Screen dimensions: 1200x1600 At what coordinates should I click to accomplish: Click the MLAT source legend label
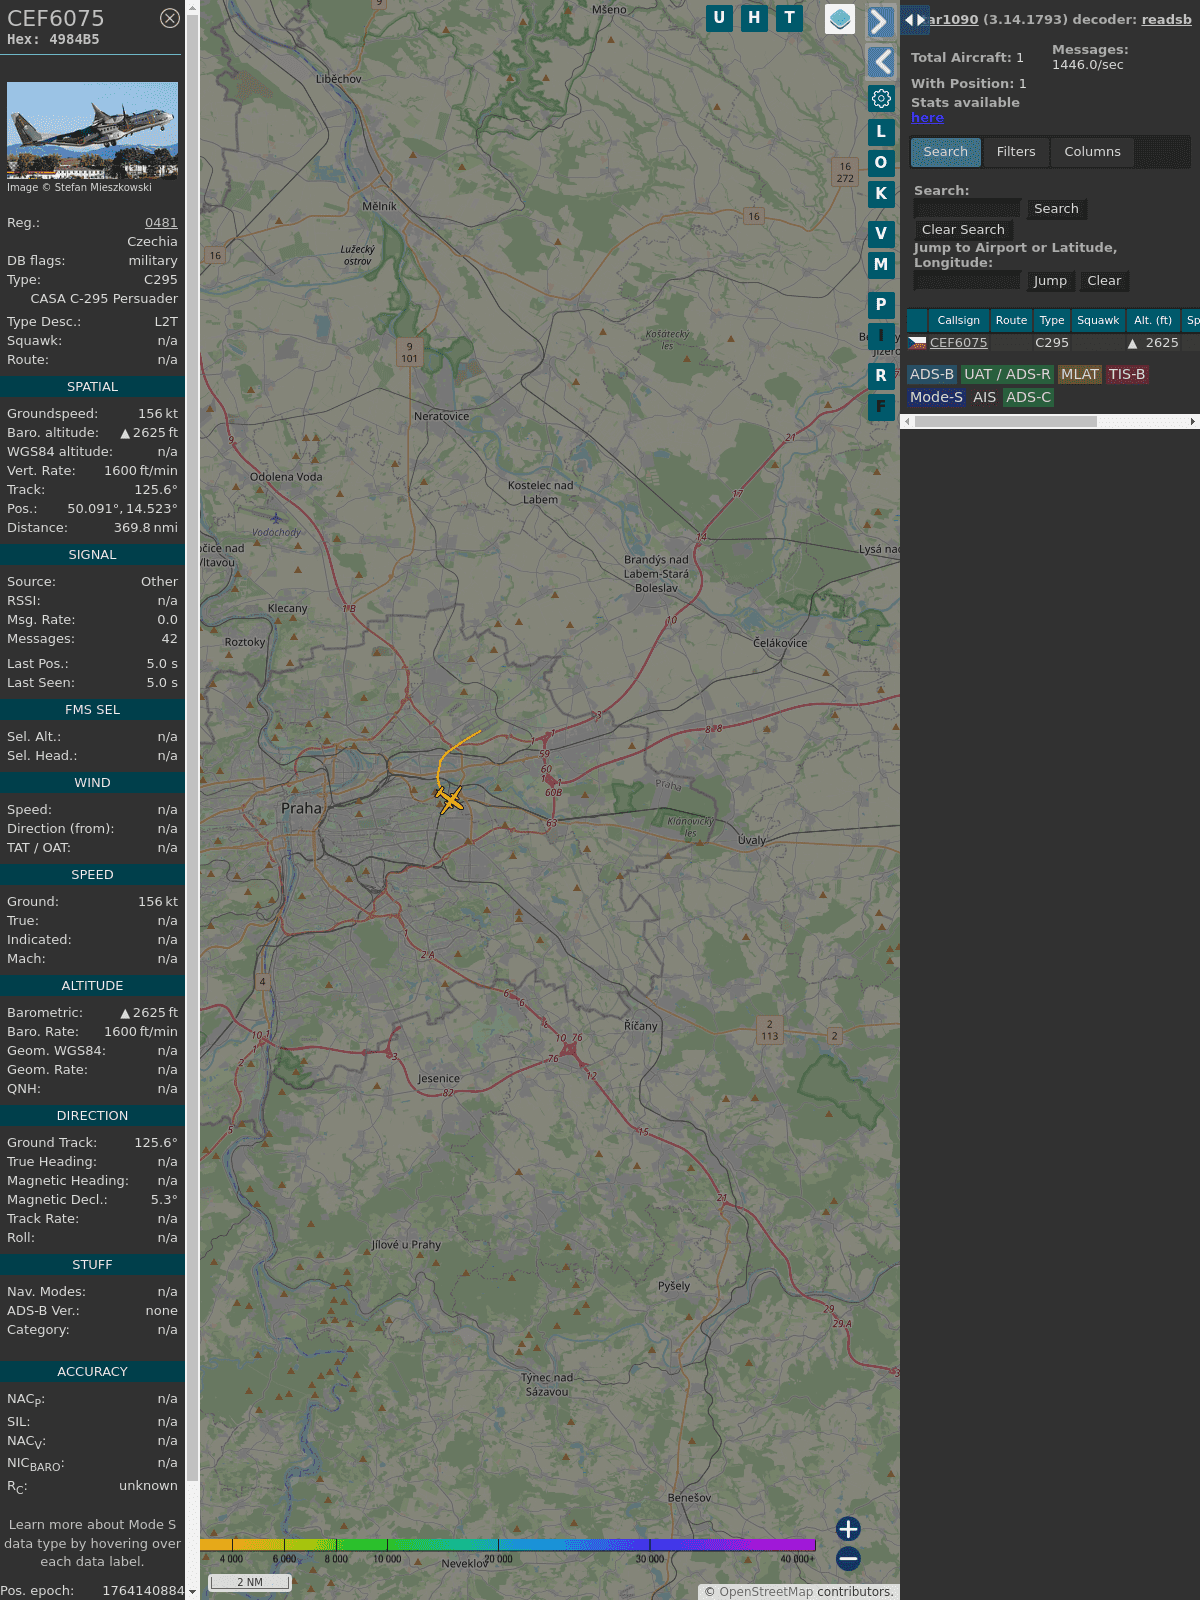pos(1080,374)
